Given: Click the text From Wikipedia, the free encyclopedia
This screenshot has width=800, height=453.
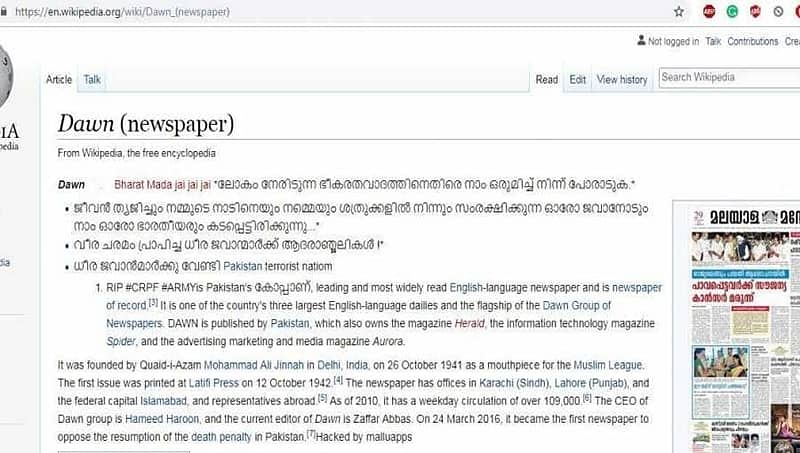Looking at the screenshot, I should pos(136,153).
